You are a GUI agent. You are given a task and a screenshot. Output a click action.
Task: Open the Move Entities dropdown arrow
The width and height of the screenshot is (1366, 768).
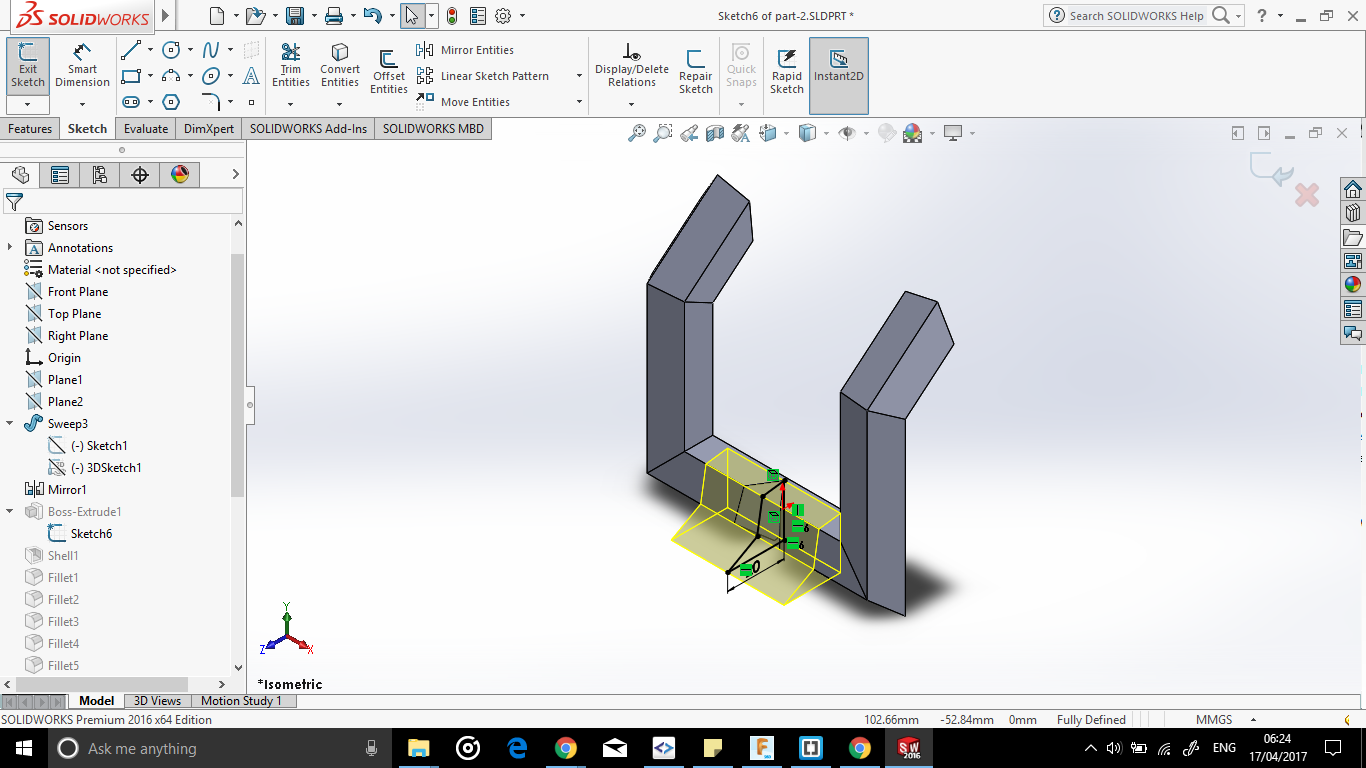coord(579,102)
